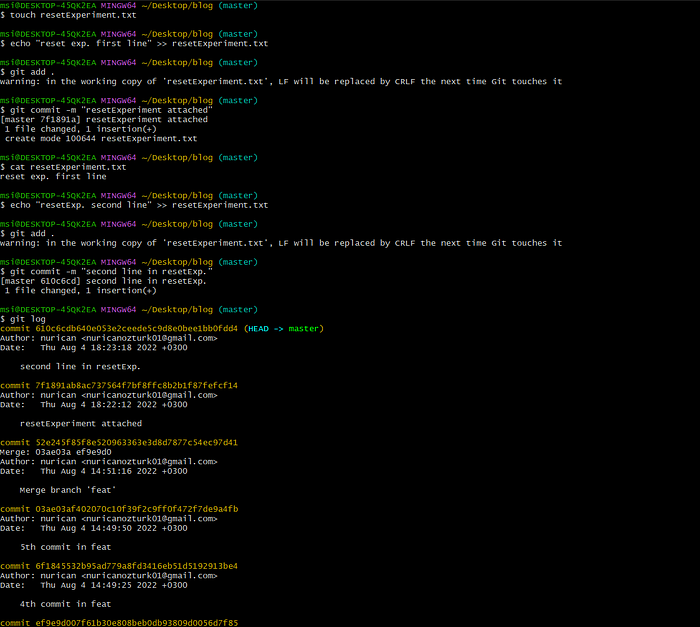Click the git commit -m "resetExperiment attached" command
This screenshot has height=627, width=700.
(106, 110)
